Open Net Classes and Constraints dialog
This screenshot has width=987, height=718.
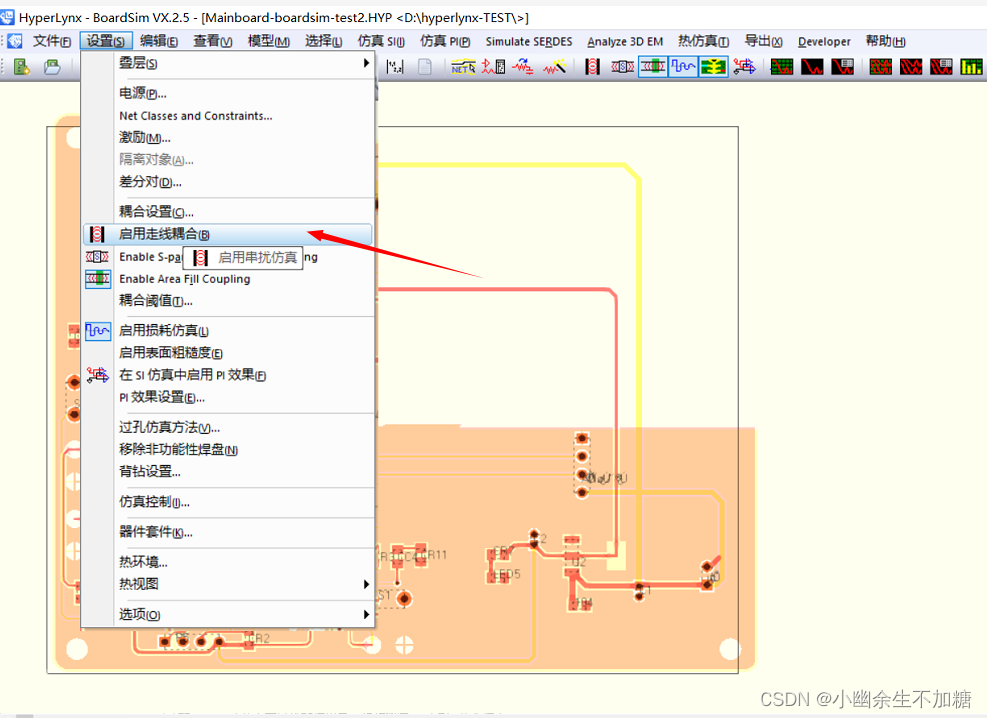click(x=228, y=116)
